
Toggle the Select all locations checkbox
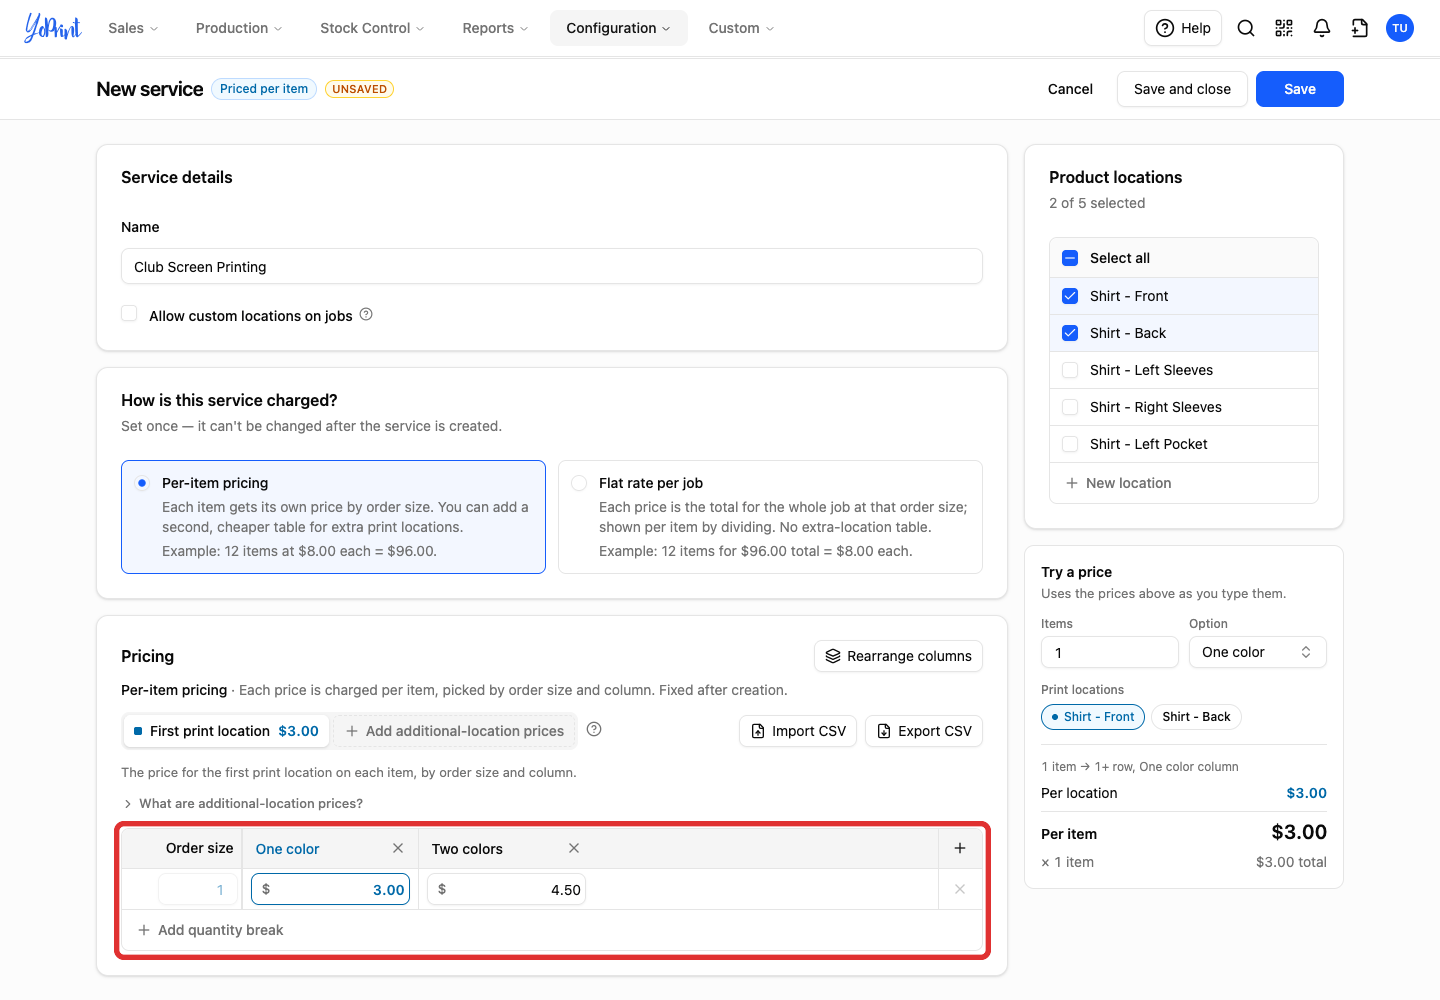[1070, 258]
